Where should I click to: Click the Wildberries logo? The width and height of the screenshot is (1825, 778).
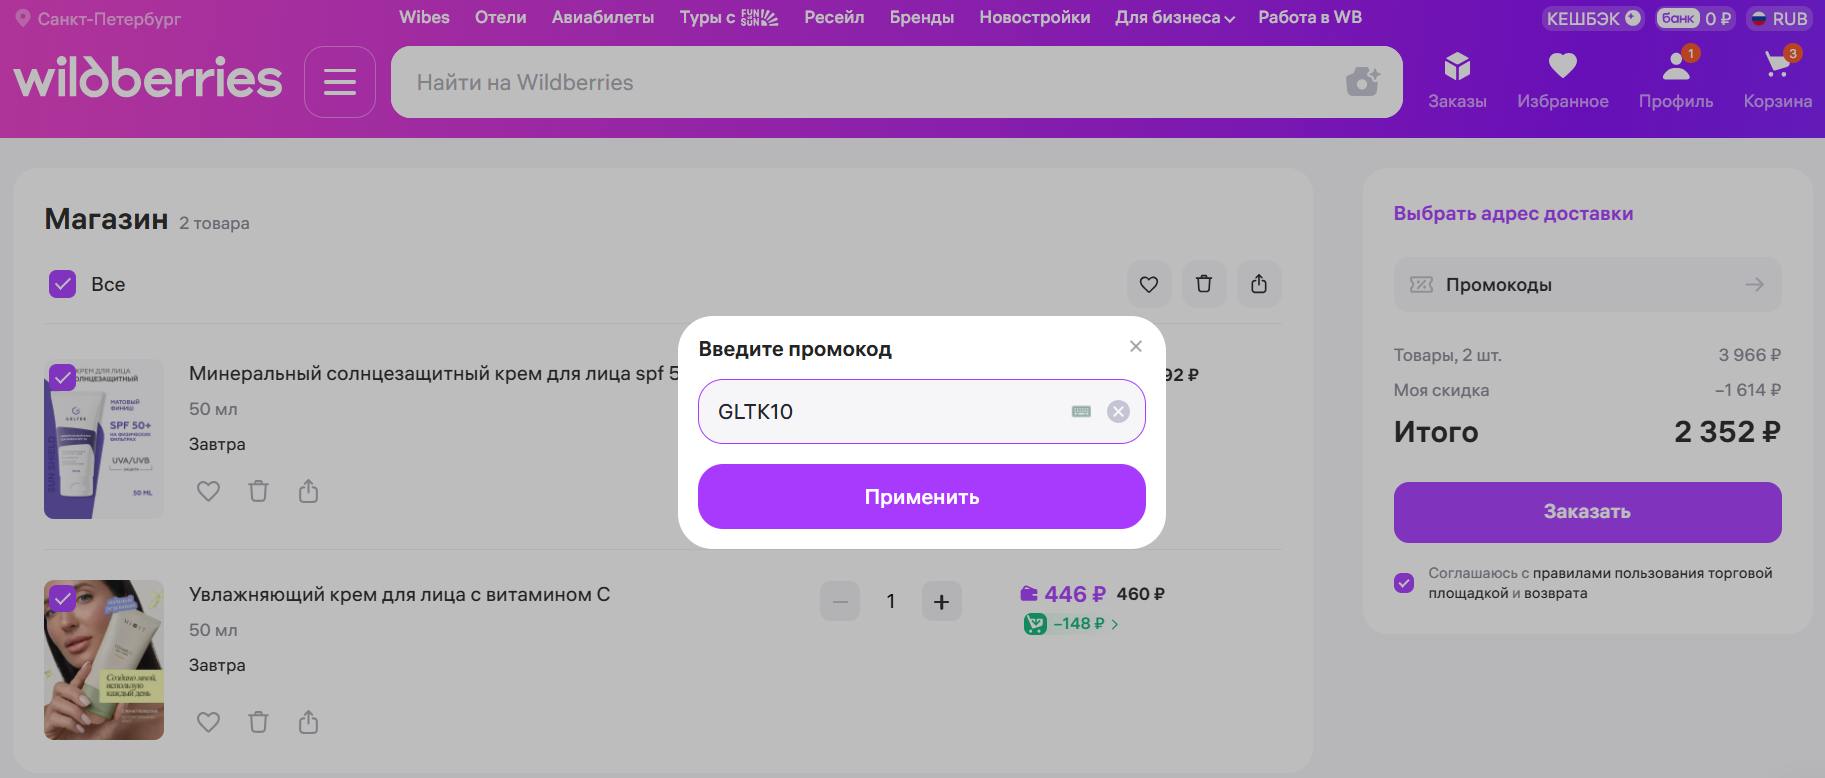point(148,78)
